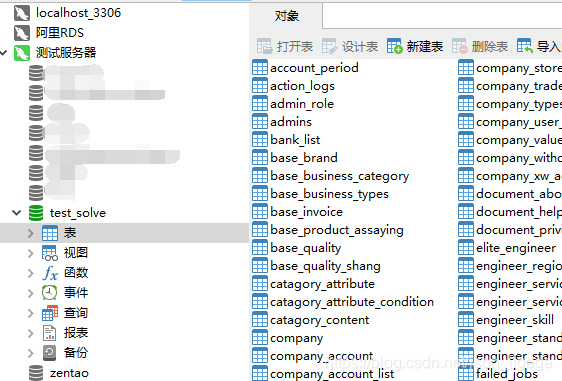Switch to the 对象 objects tab
Screen dimensions: 562x381
[x=286, y=16]
